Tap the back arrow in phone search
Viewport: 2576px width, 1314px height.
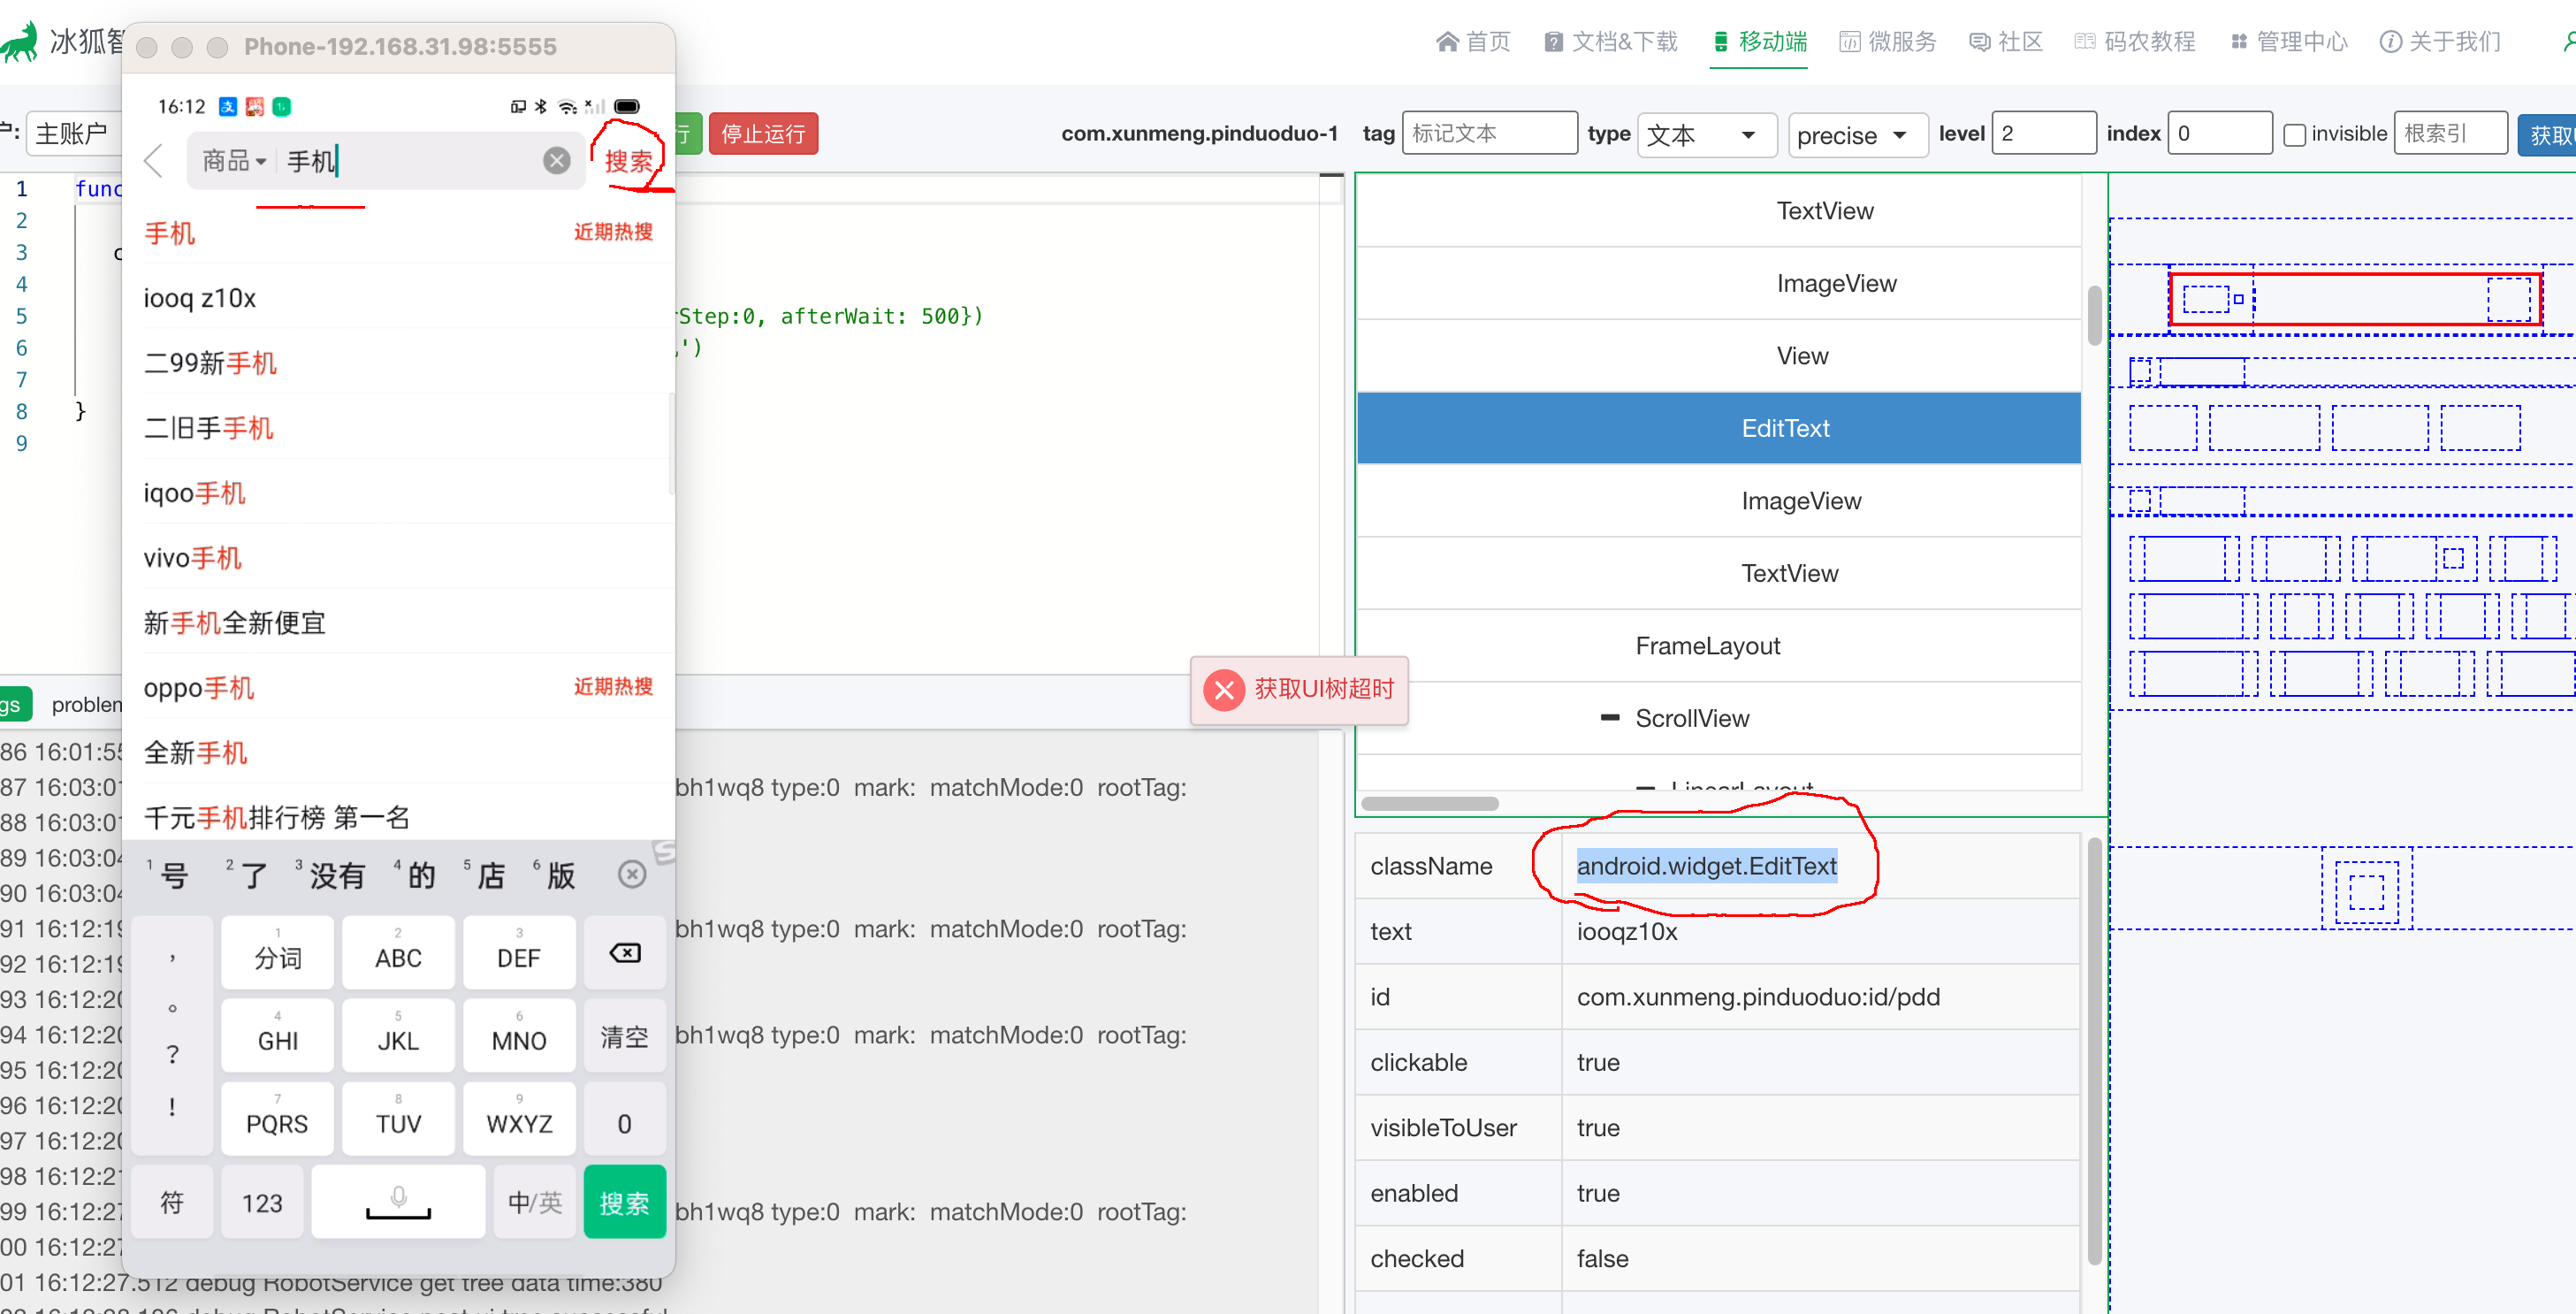pos(153,161)
